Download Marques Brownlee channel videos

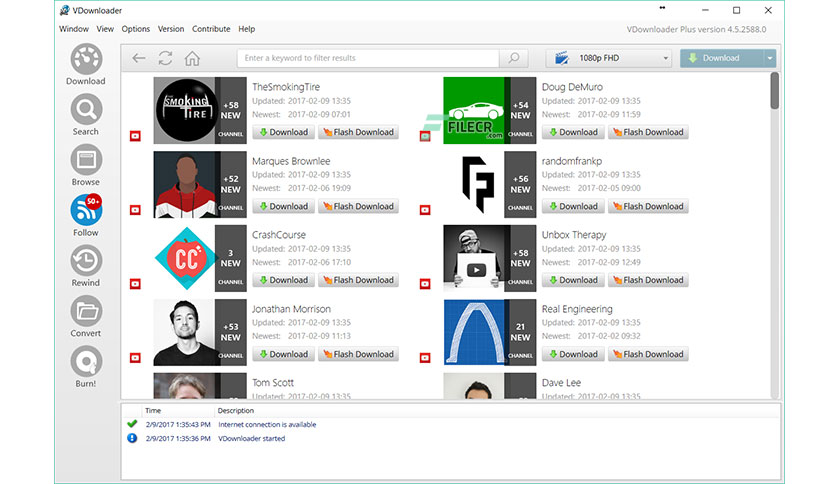click(x=284, y=206)
